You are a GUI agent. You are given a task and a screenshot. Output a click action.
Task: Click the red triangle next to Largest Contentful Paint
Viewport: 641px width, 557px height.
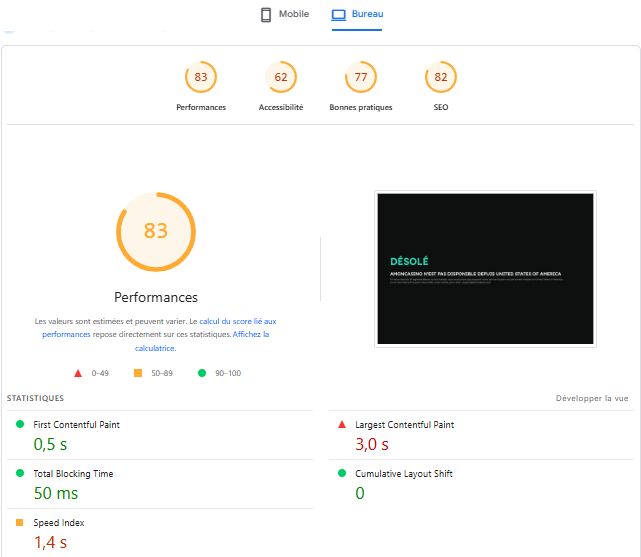point(342,425)
